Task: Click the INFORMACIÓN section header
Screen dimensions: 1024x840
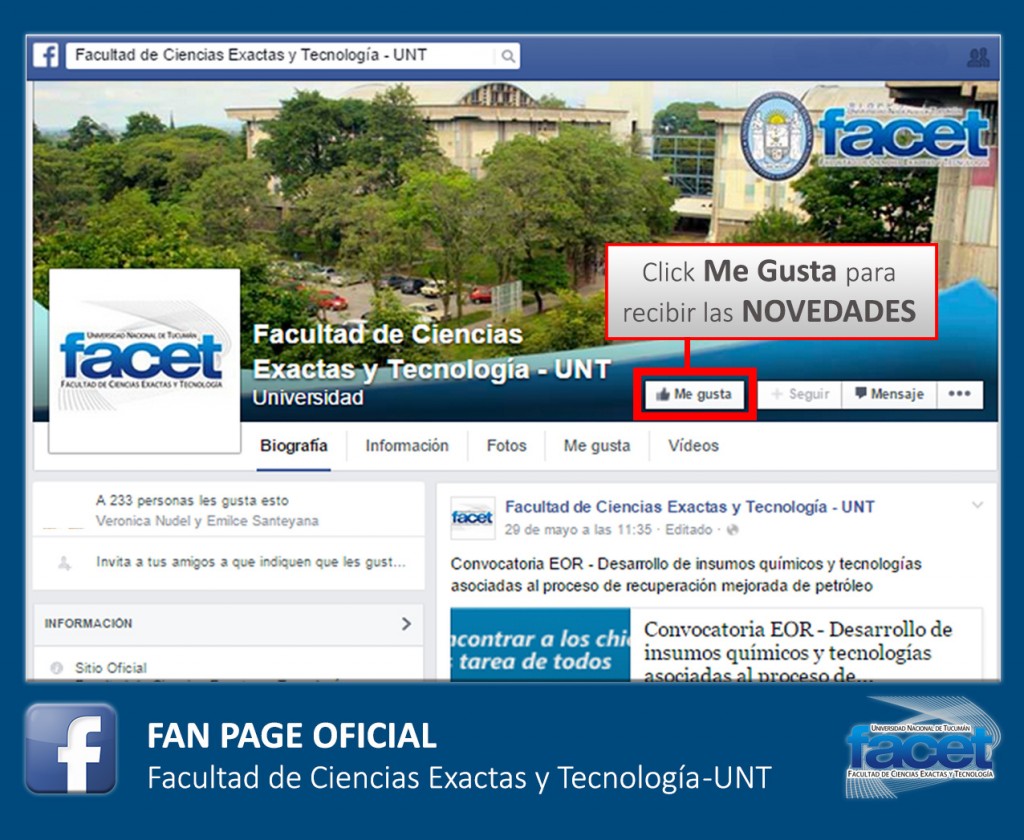Action: coord(229,624)
